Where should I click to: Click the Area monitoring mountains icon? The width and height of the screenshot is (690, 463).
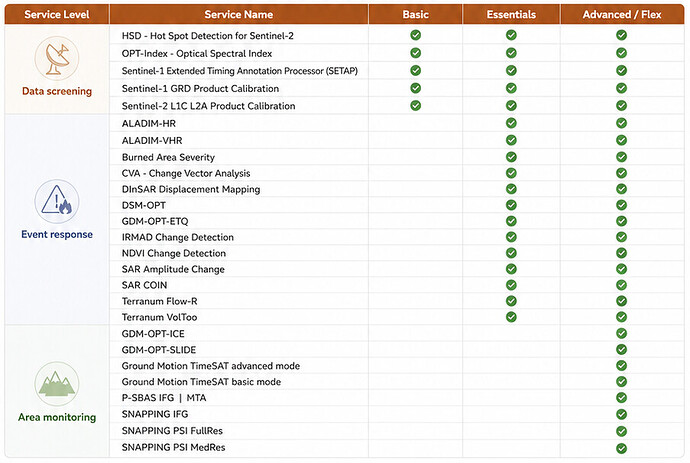tap(57, 384)
